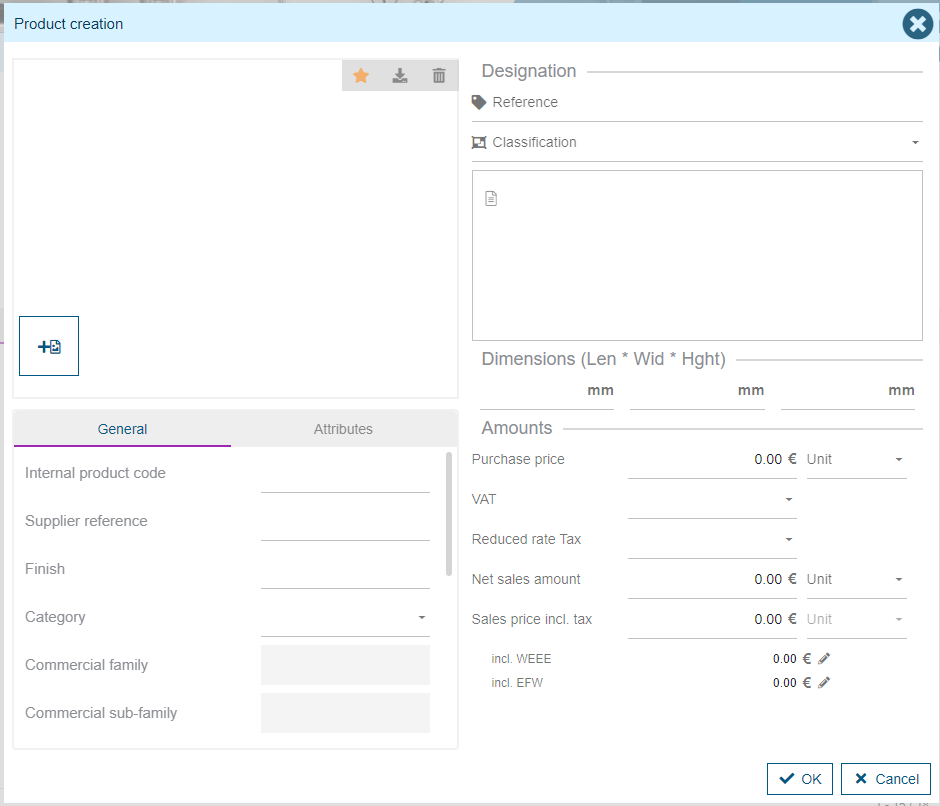Viewport: 940px width, 806px height.
Task: Open the Reduced rate Tax dropdown
Action: pyautogui.click(x=788, y=539)
